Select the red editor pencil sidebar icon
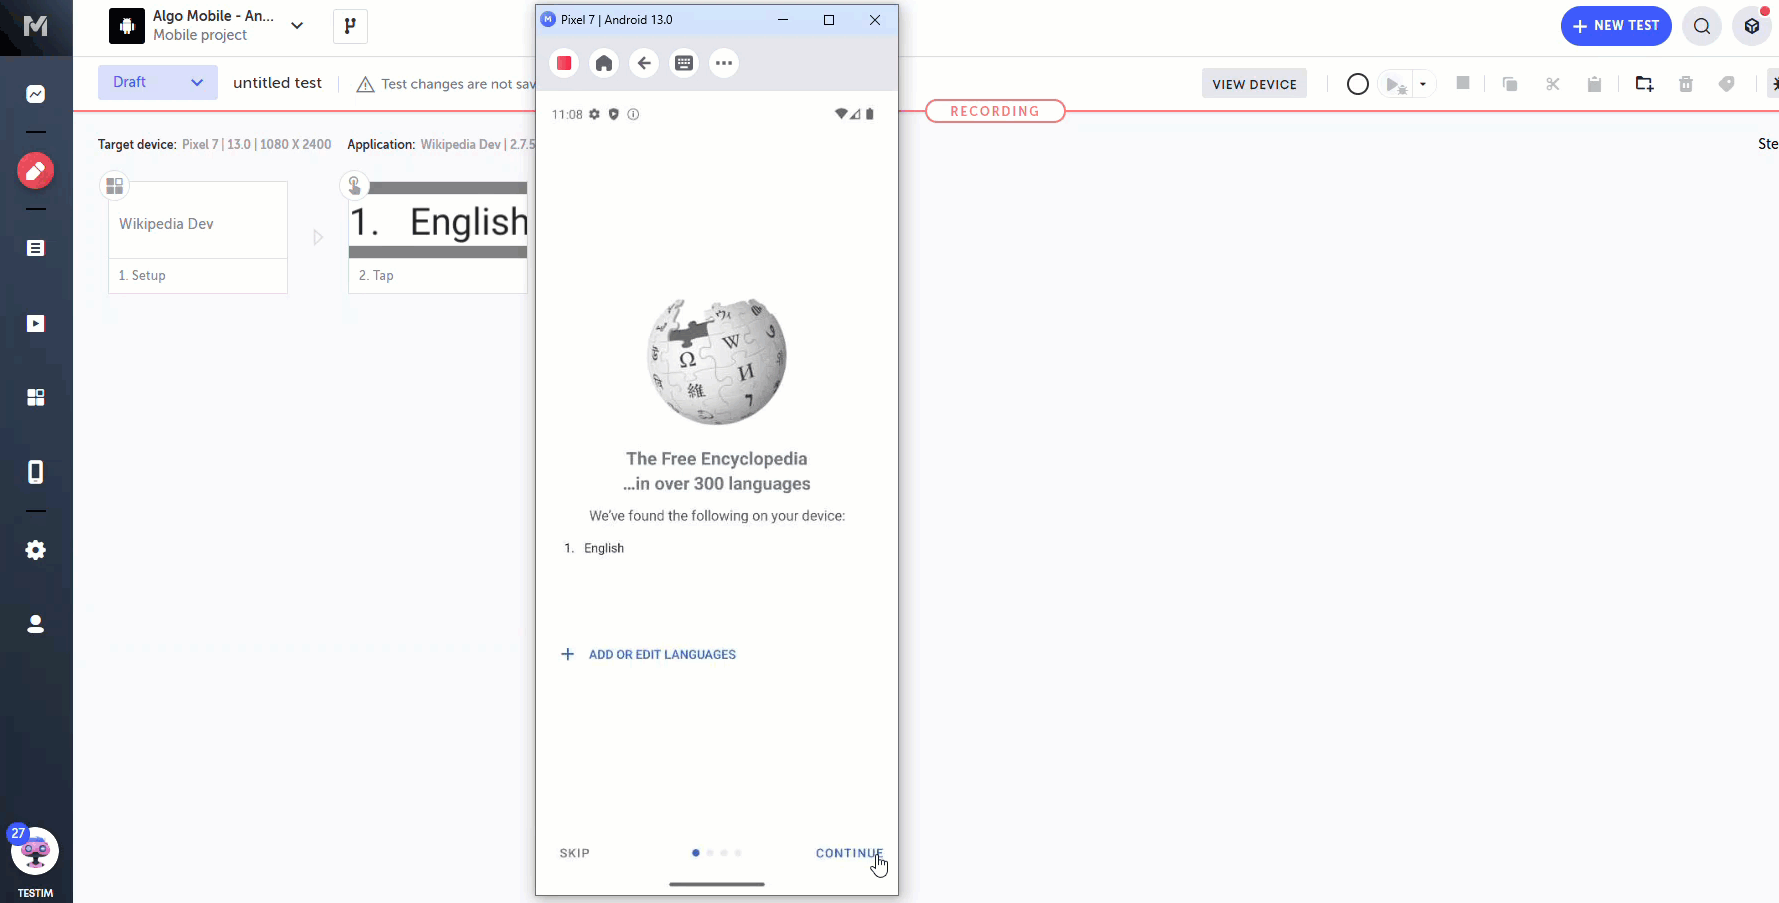 [35, 171]
